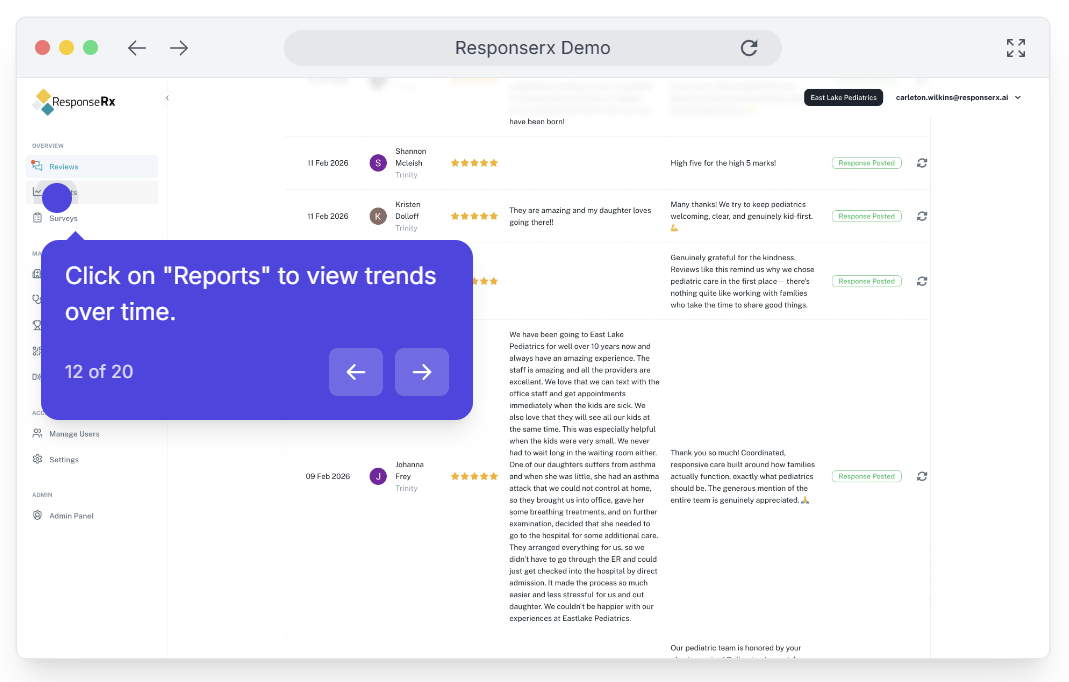Click Johanna Frey's long review text
Screen dimensions: 1069x682
coord(584,476)
